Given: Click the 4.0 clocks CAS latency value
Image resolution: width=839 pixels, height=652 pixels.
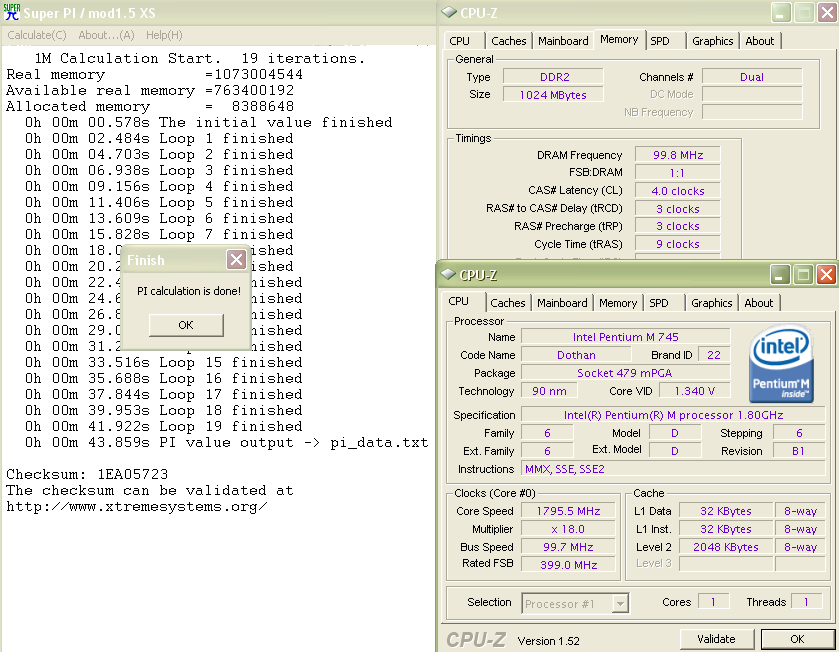Looking at the screenshot, I should (677, 191).
